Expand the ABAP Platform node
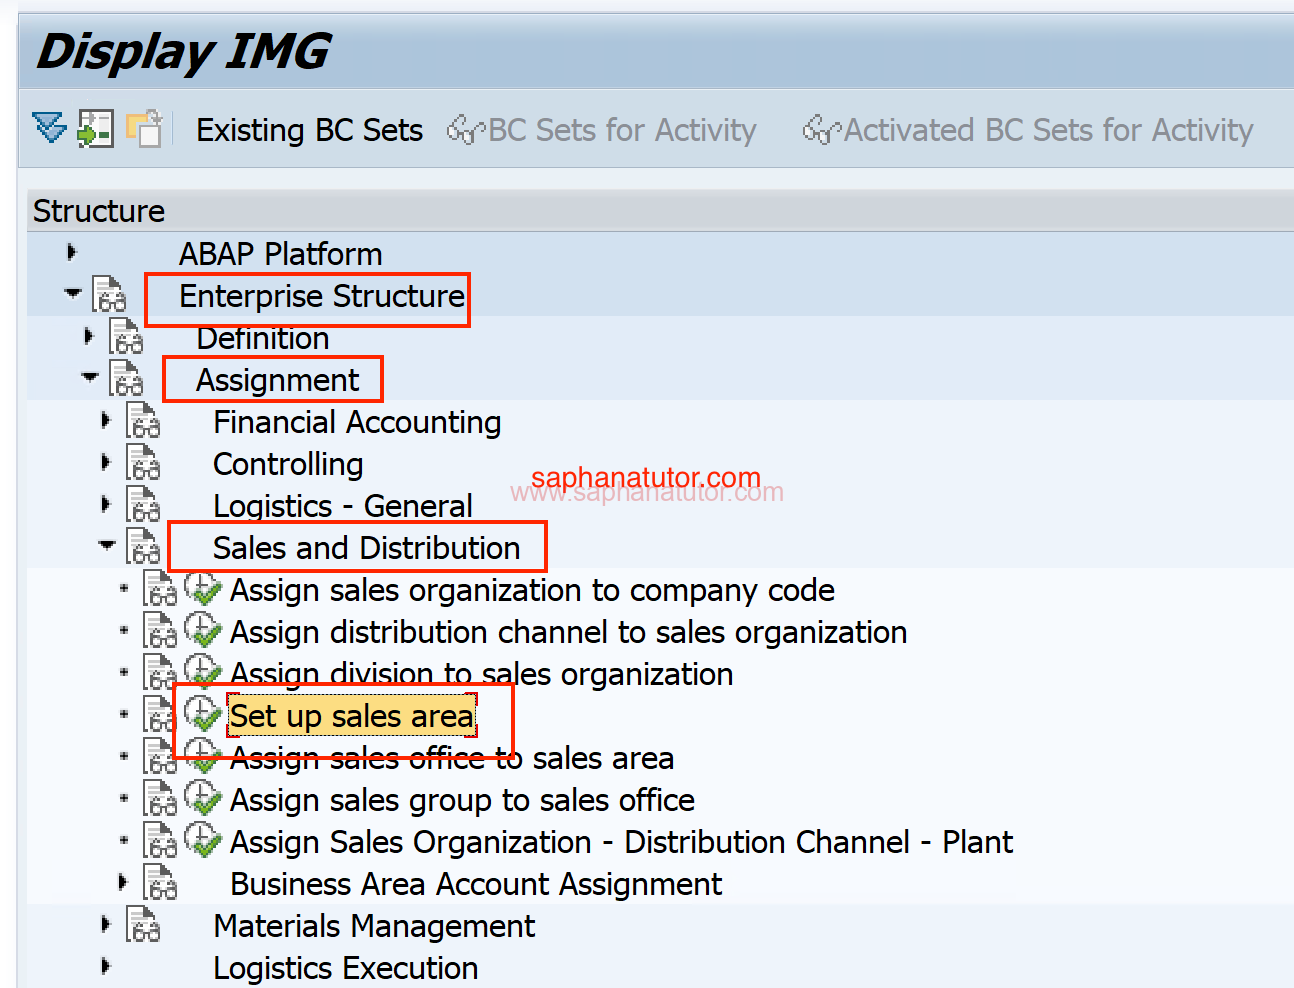 tap(71, 252)
